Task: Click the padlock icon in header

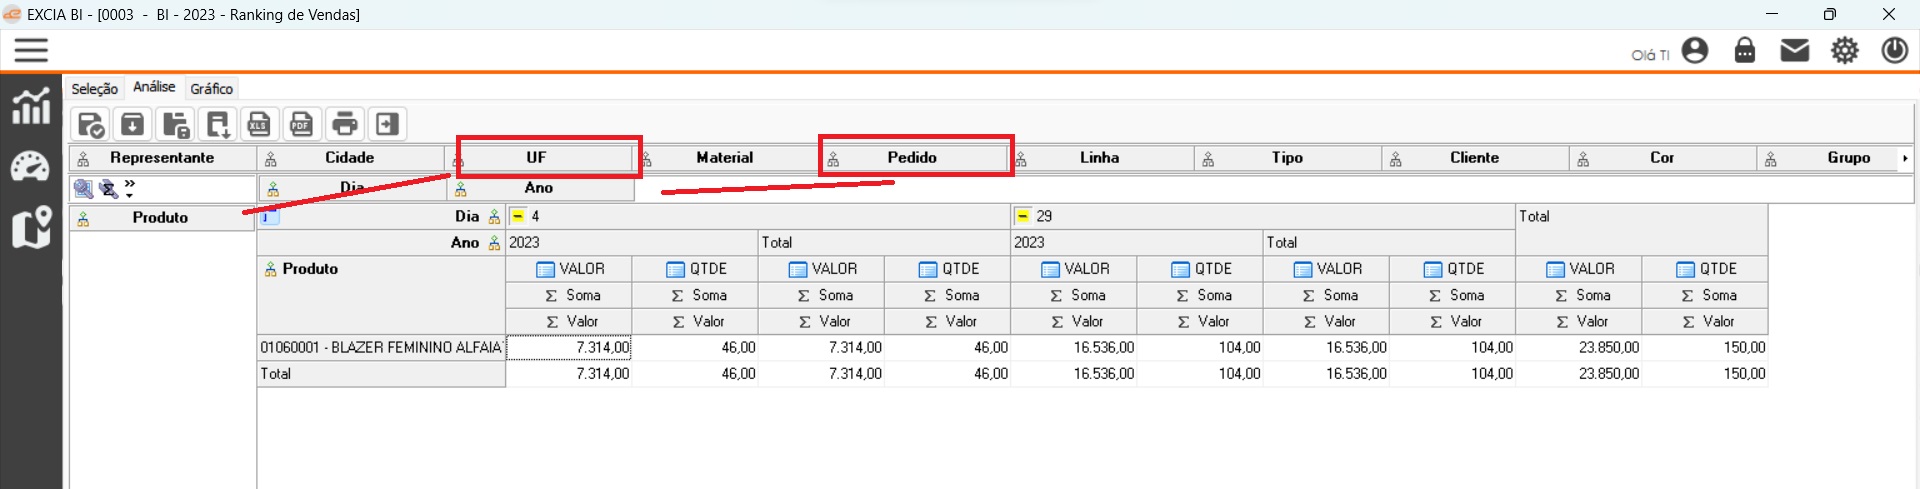Action: click(x=1744, y=50)
